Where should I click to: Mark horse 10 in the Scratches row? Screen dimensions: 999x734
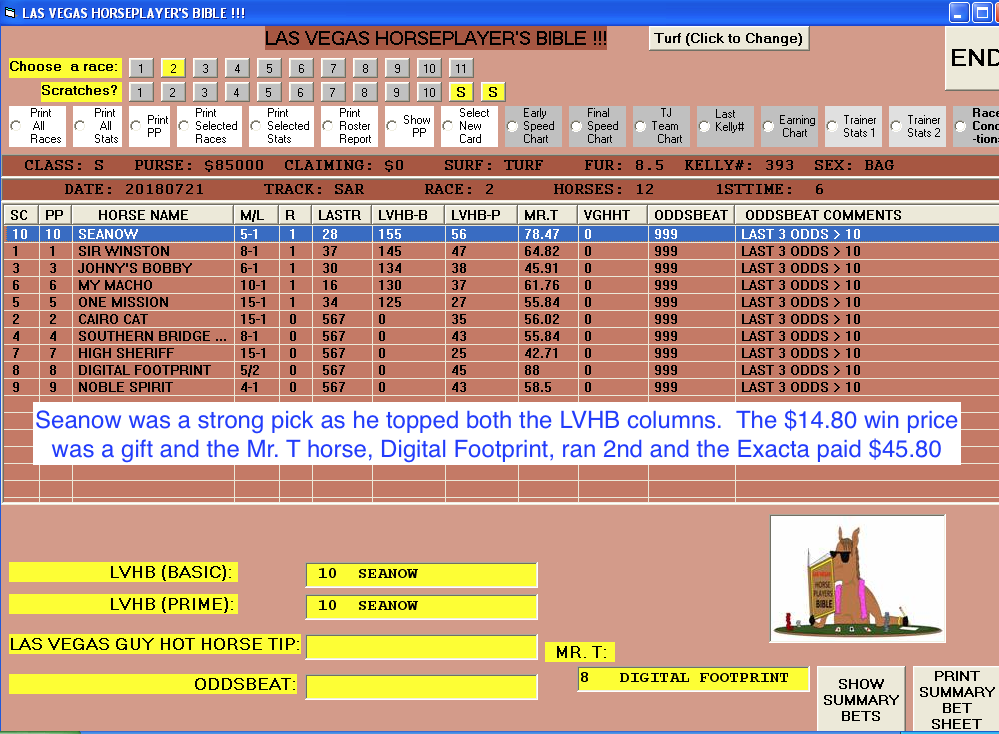pos(429,92)
